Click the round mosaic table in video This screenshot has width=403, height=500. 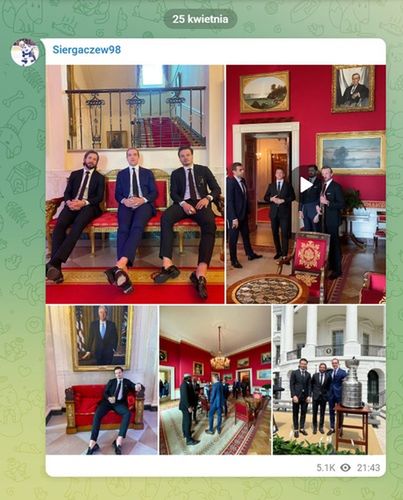[267, 289]
